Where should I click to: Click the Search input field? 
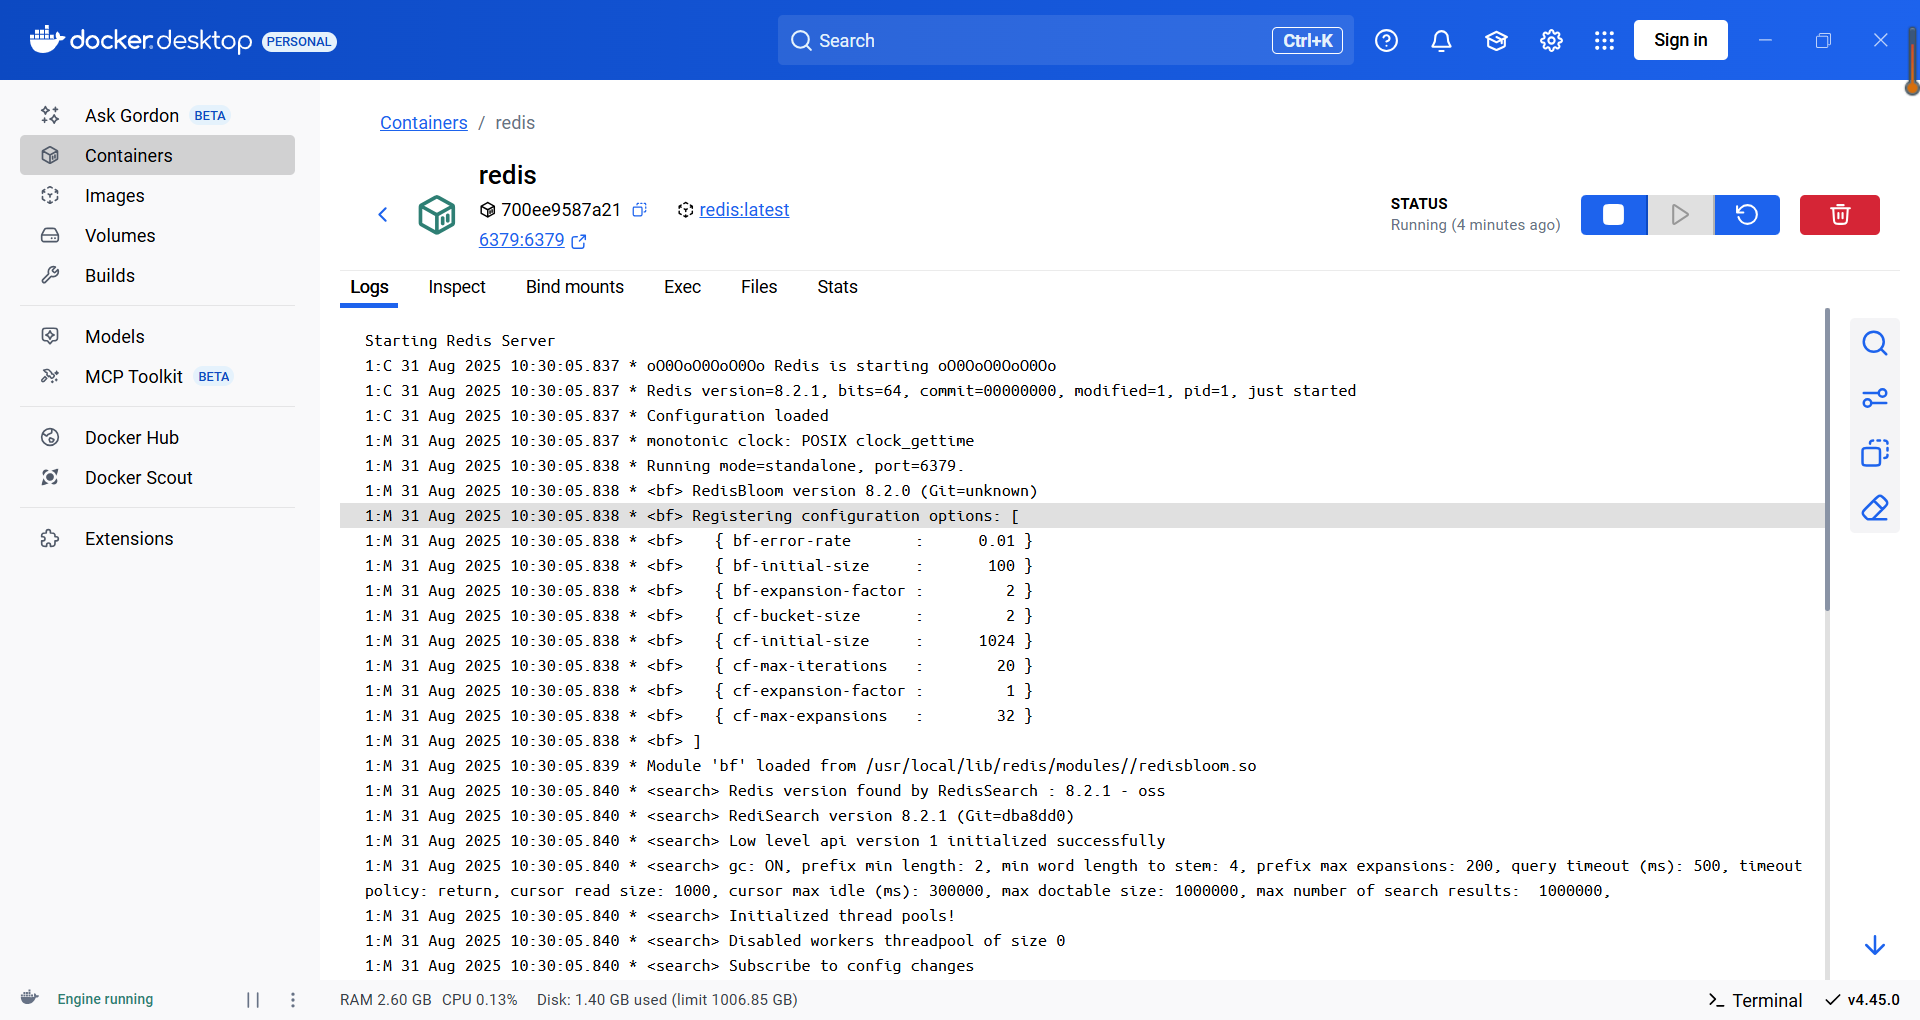click(1066, 40)
